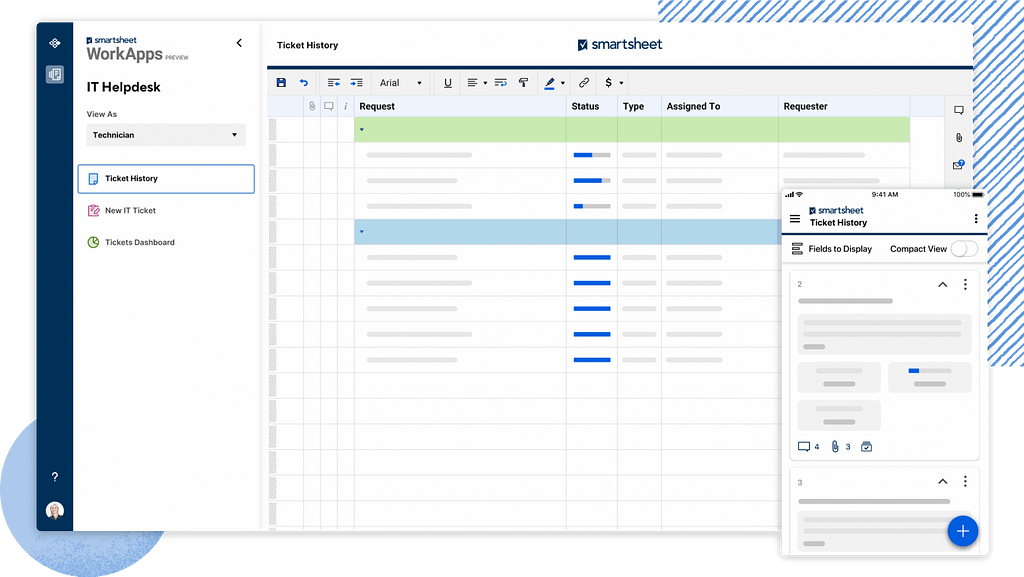The image size is (1024, 577).
Task: Choose the highlight color pen icon
Action: click(x=549, y=83)
